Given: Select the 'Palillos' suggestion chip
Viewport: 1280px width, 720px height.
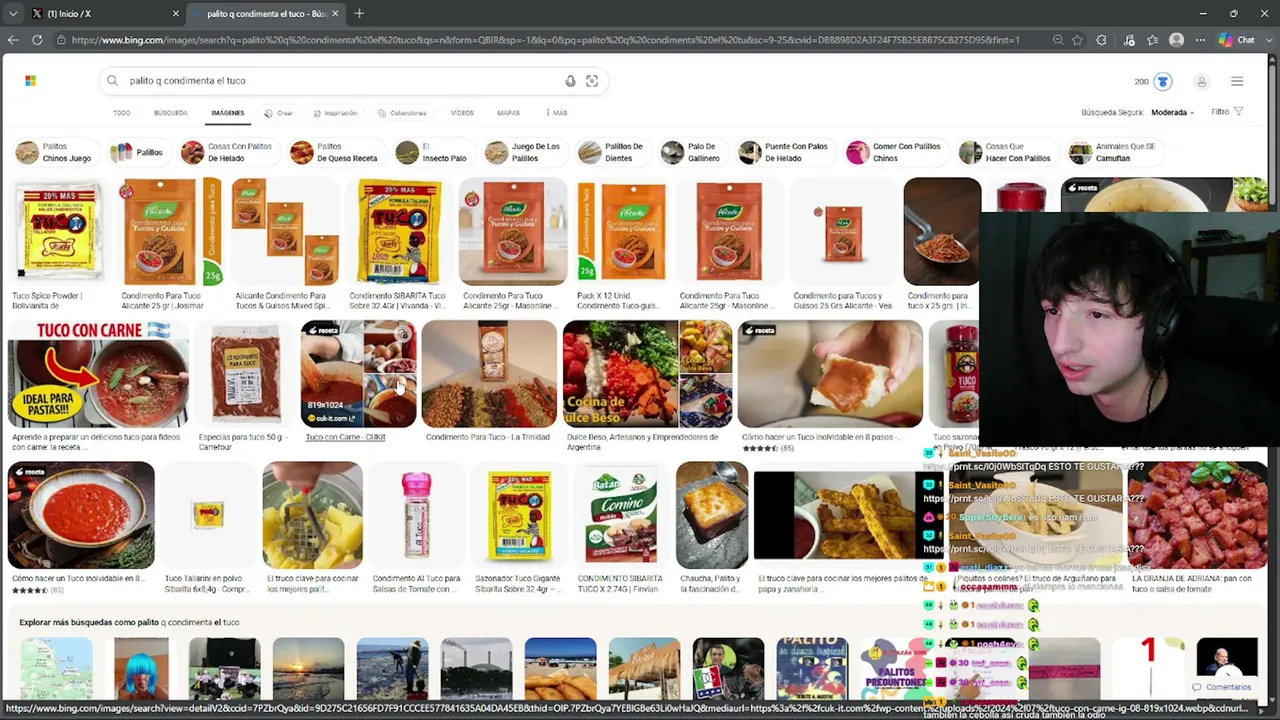Looking at the screenshot, I should [136, 152].
